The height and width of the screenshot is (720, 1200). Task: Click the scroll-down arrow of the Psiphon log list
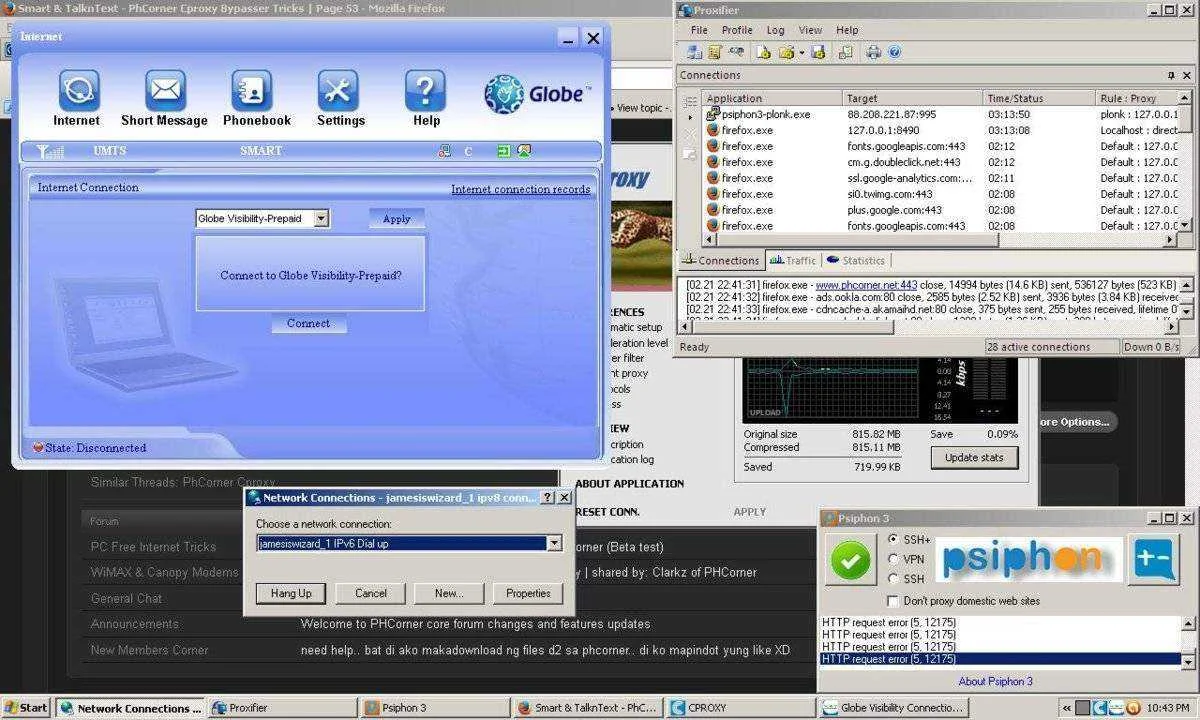(1187, 661)
